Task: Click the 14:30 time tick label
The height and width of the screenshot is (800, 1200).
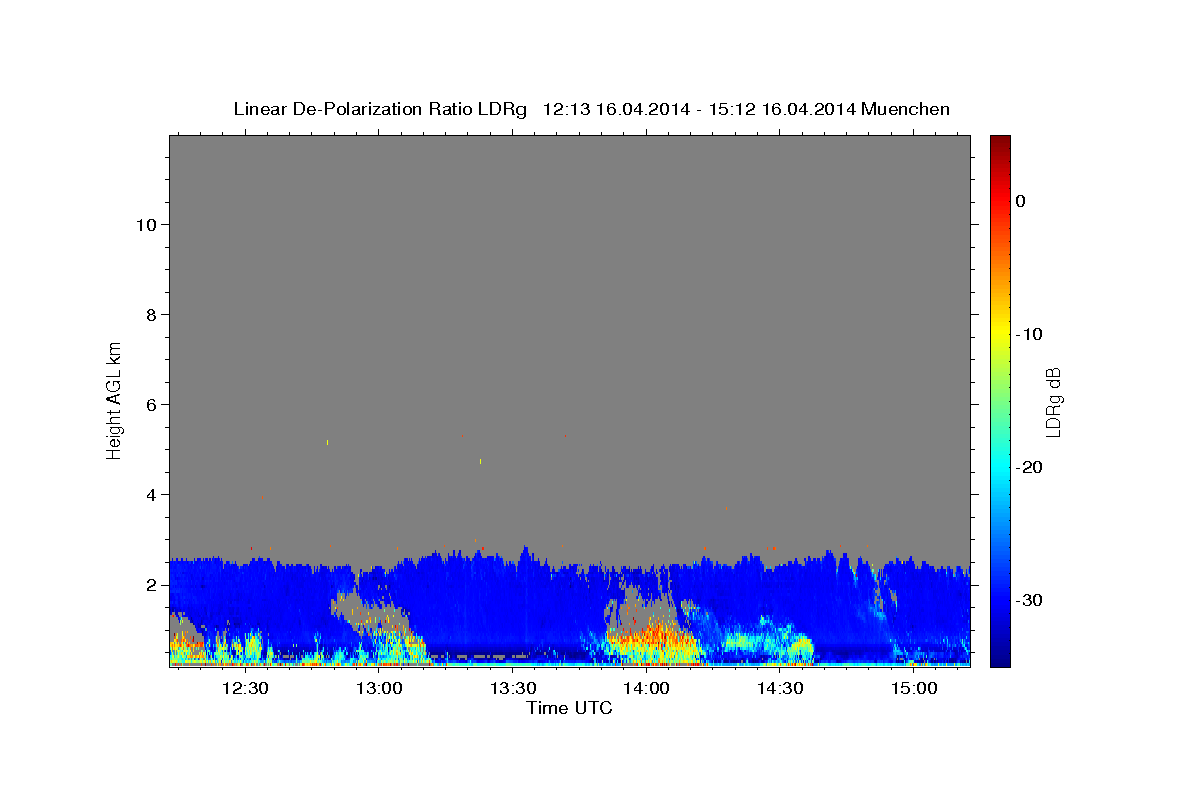Action: point(780,688)
